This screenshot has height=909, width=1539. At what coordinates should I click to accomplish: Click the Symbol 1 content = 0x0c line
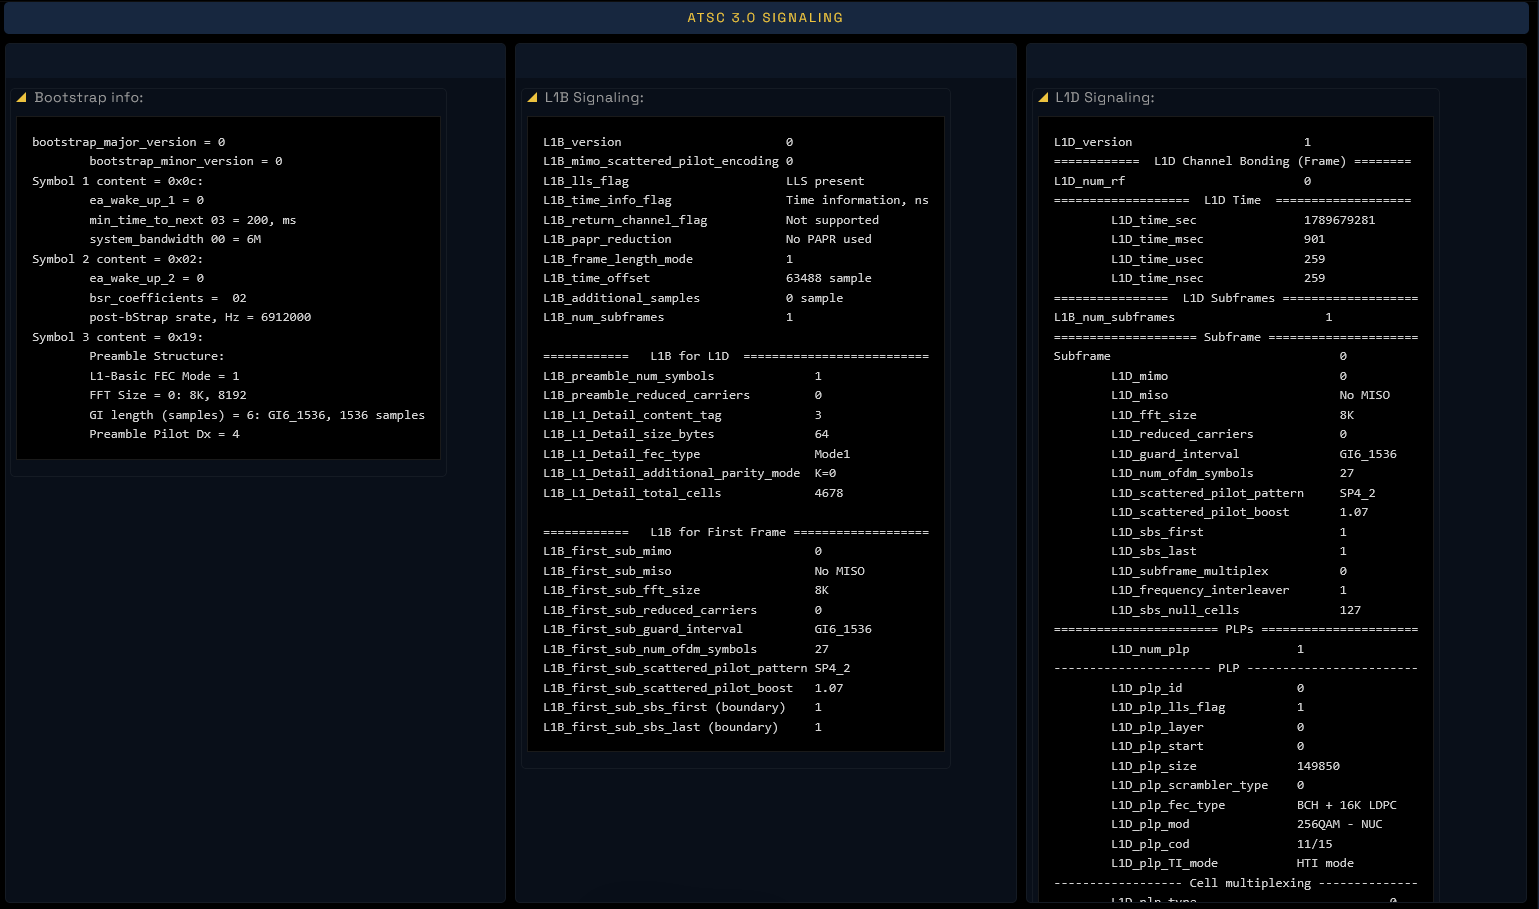(118, 181)
